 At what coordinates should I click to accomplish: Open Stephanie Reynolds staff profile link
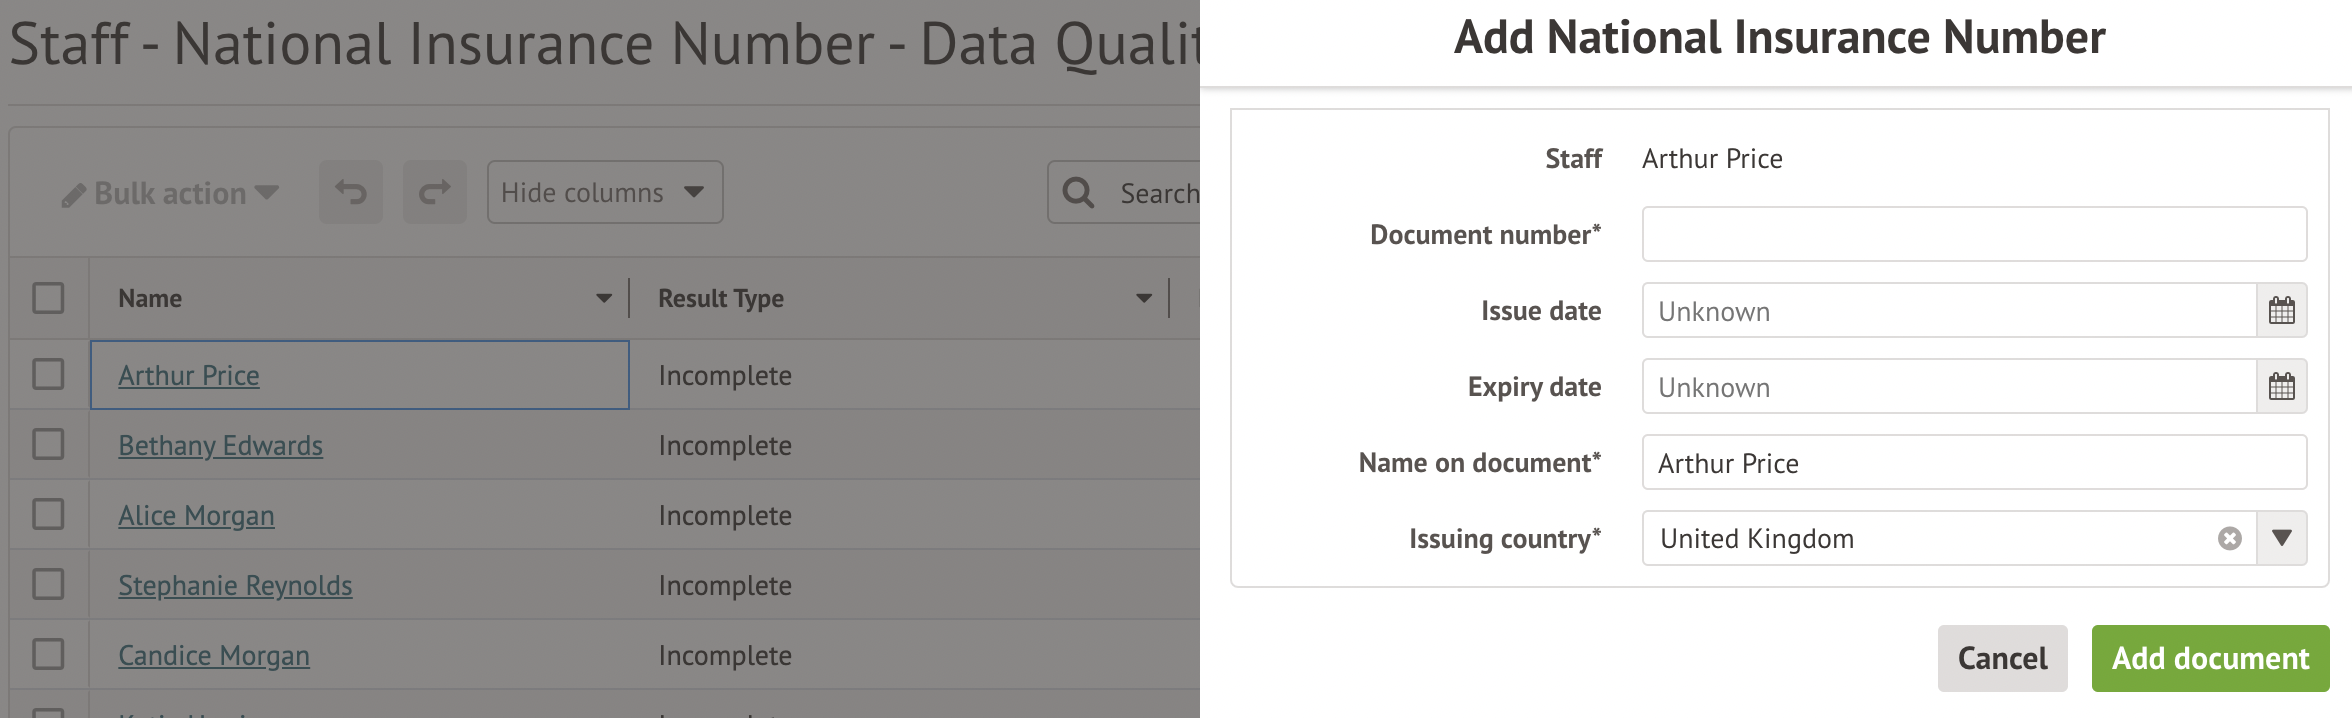click(x=235, y=585)
